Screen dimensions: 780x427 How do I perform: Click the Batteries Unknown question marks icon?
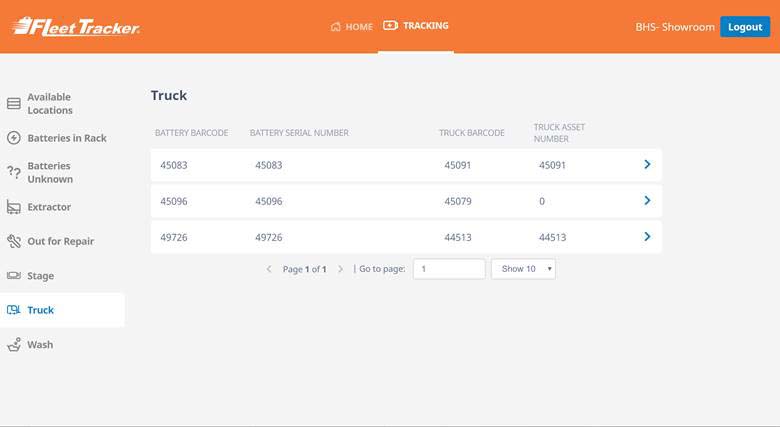[x=14, y=173]
